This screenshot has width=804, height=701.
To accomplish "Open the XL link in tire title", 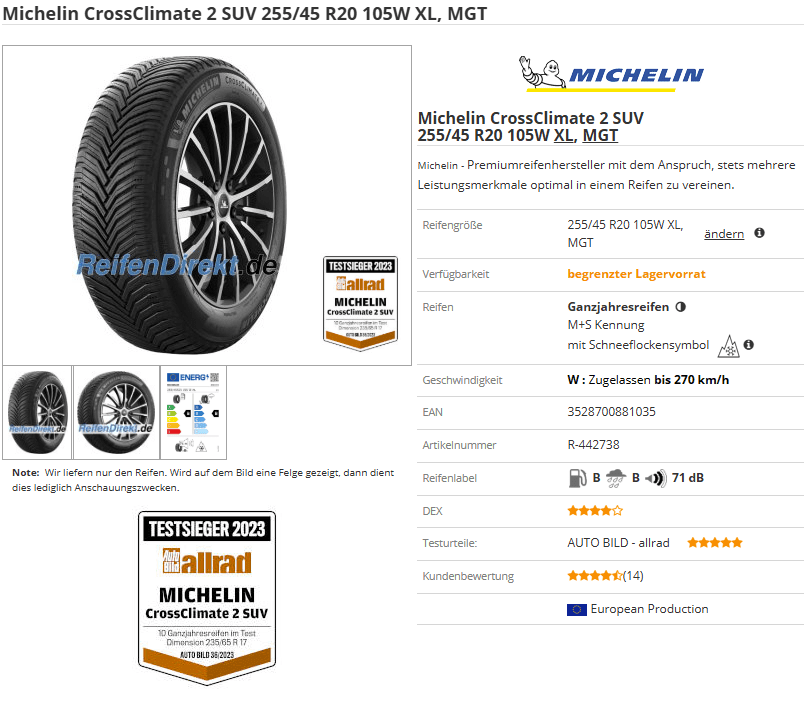I will pos(564,135).
